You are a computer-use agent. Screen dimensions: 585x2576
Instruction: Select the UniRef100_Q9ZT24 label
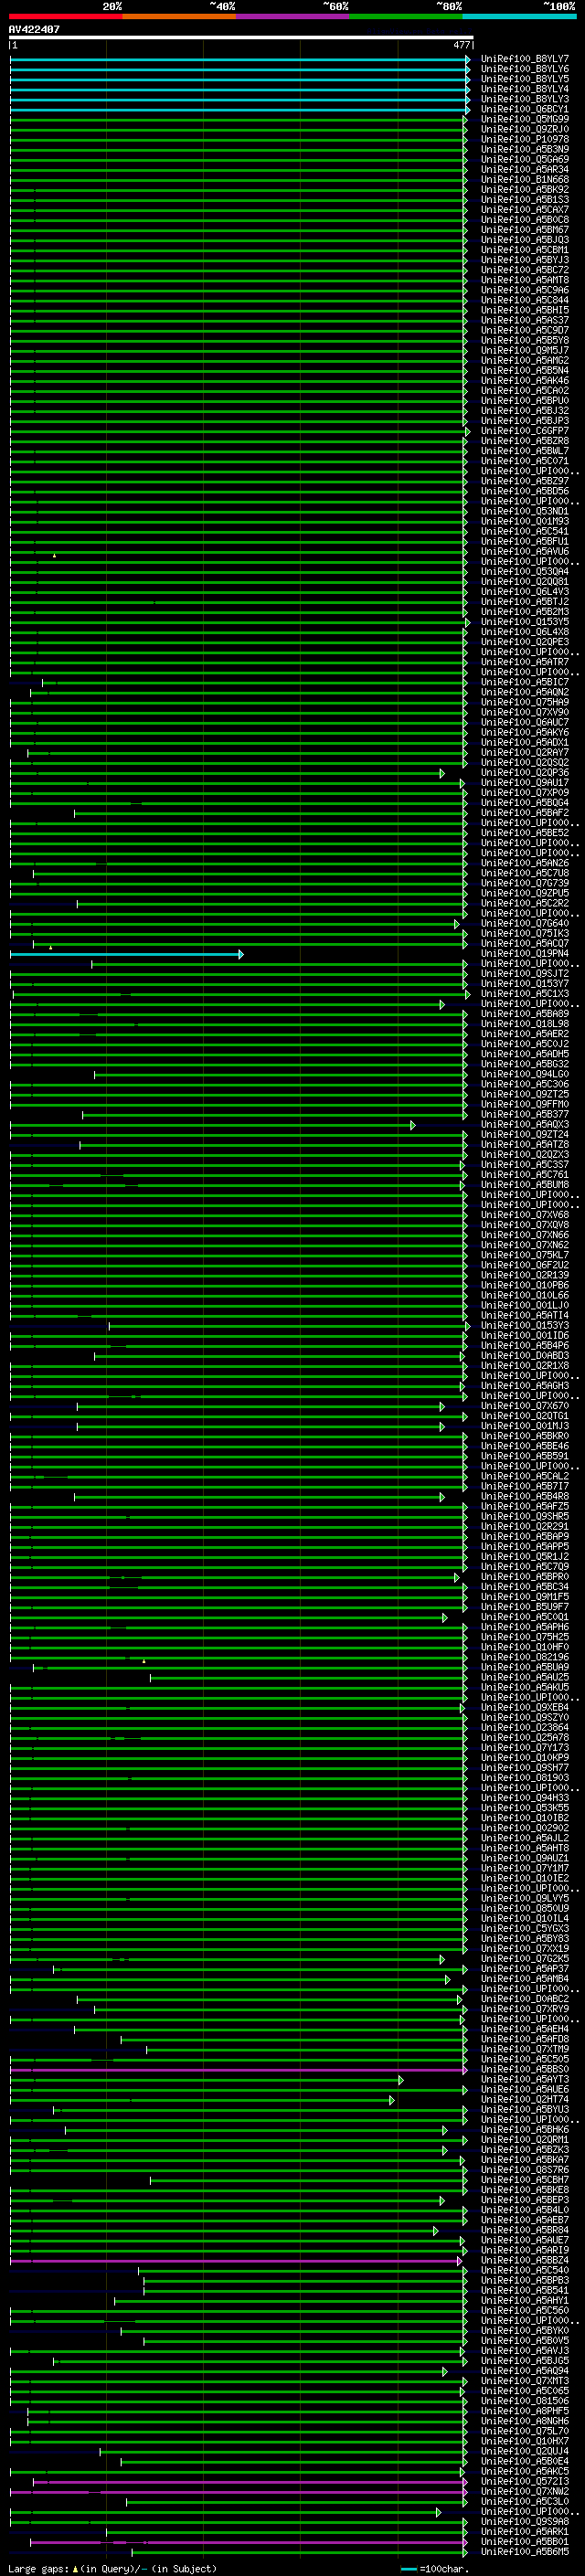[524, 1134]
